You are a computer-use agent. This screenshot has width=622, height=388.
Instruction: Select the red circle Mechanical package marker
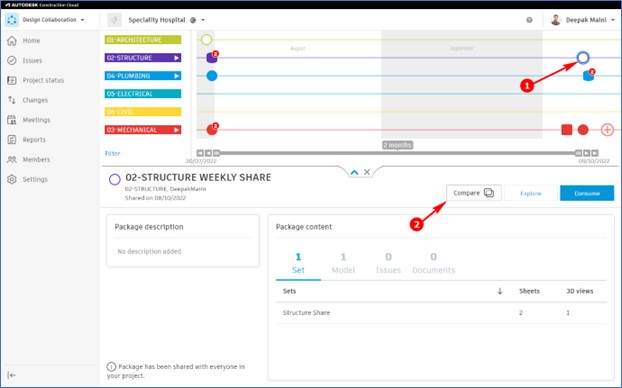(x=583, y=130)
